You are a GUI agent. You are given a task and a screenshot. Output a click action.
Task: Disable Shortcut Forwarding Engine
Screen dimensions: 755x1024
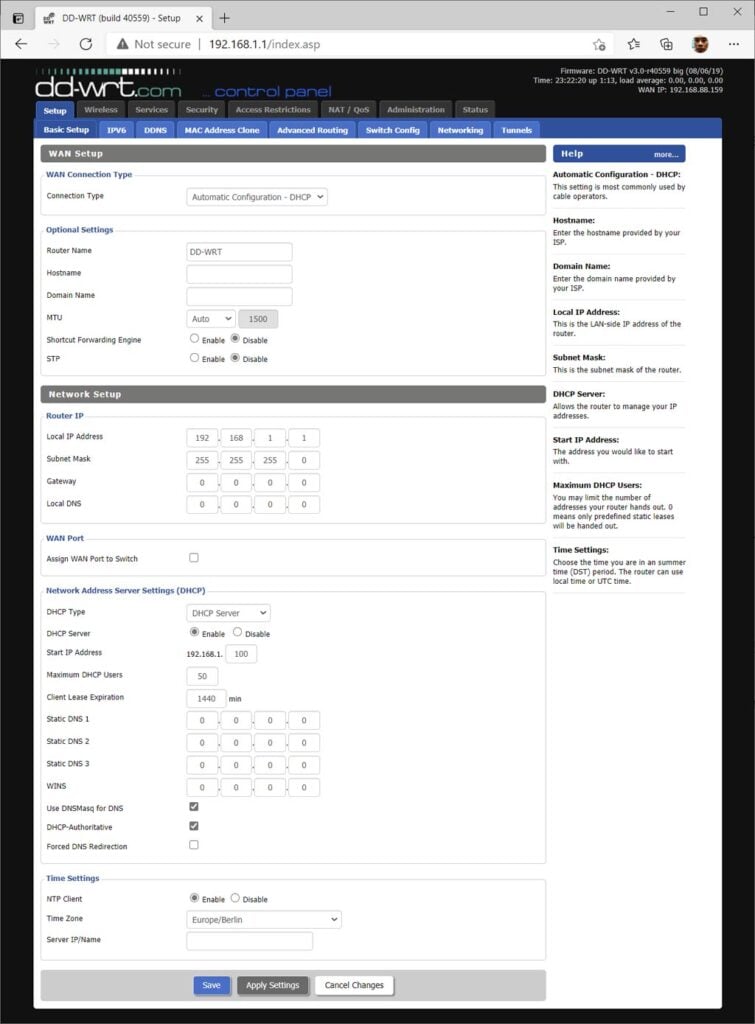click(235, 338)
